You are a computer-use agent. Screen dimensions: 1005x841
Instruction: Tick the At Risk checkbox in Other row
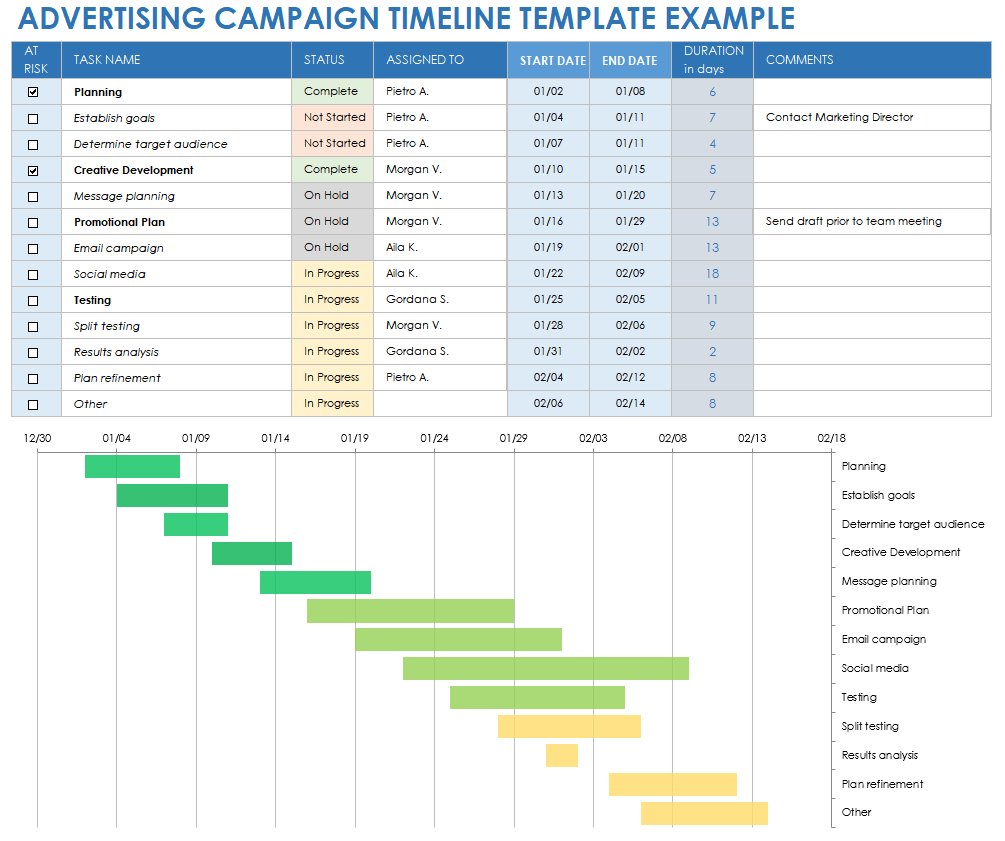[x=33, y=404]
